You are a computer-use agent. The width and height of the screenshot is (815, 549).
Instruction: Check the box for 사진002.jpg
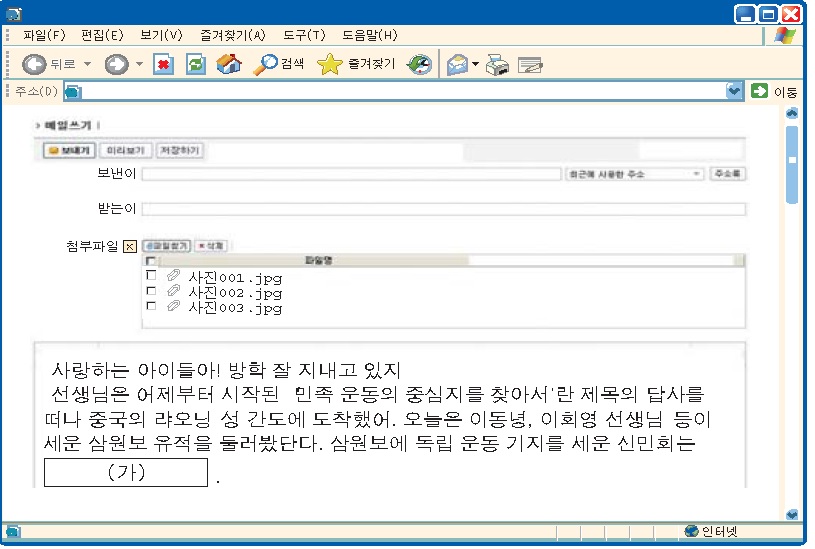tap(151, 292)
